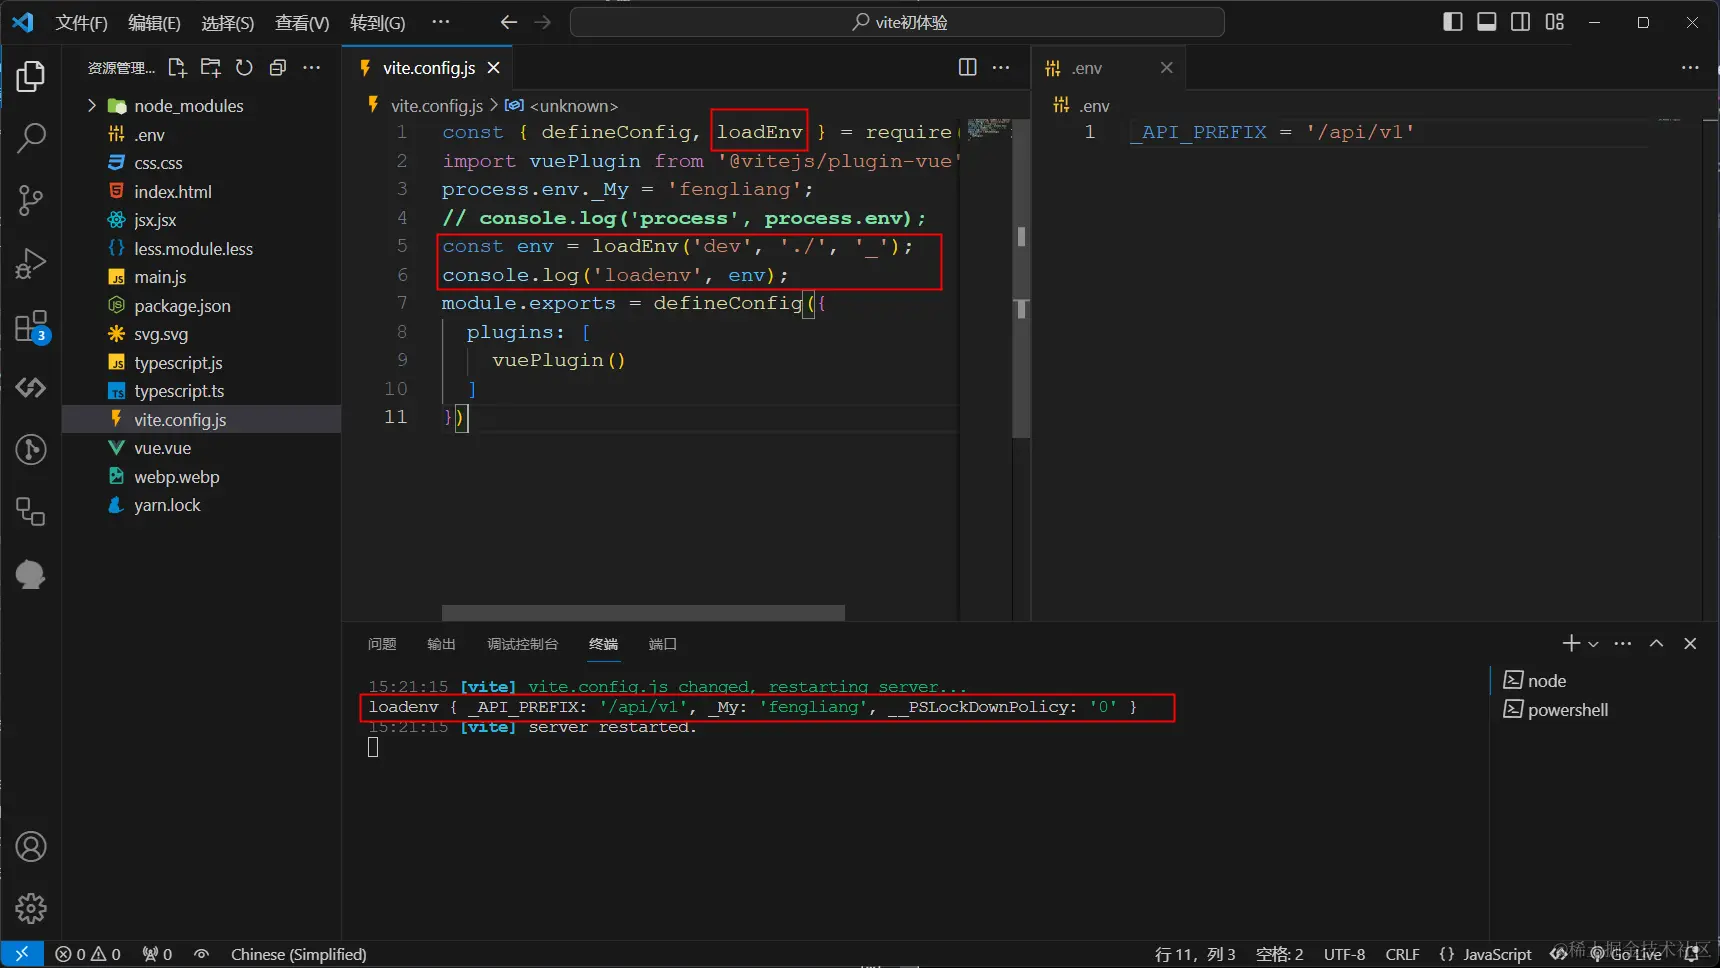Open more actions for left editor group

1001,67
